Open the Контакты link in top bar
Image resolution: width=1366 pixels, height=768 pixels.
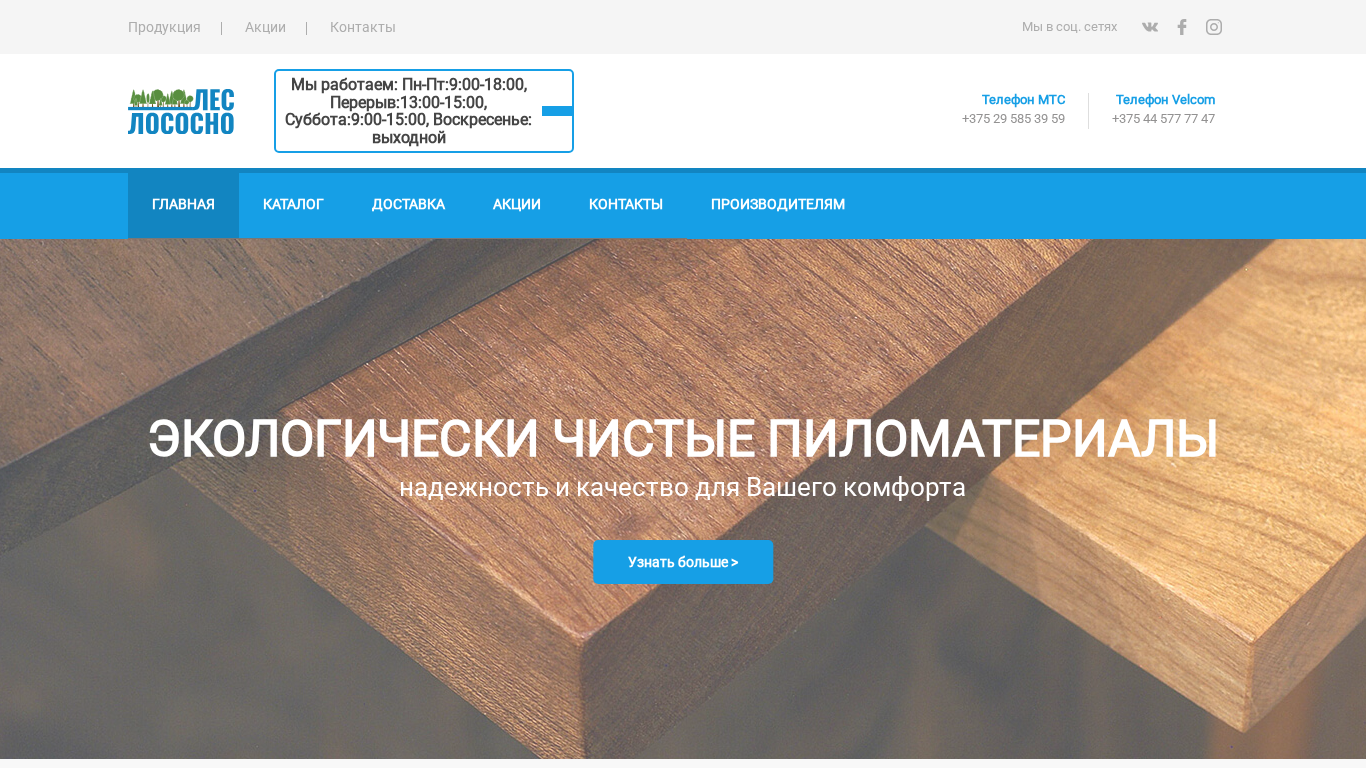tap(363, 27)
